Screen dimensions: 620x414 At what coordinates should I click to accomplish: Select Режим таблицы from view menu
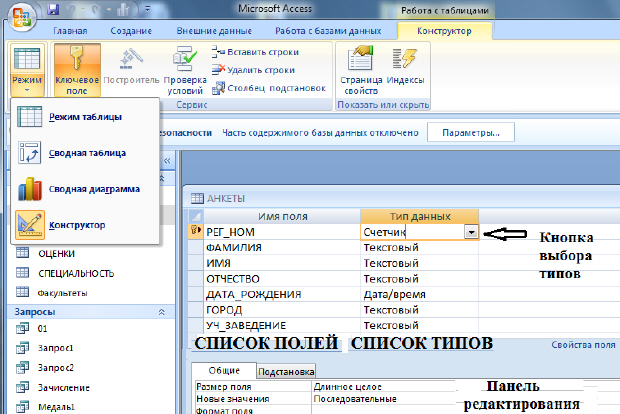[85, 117]
